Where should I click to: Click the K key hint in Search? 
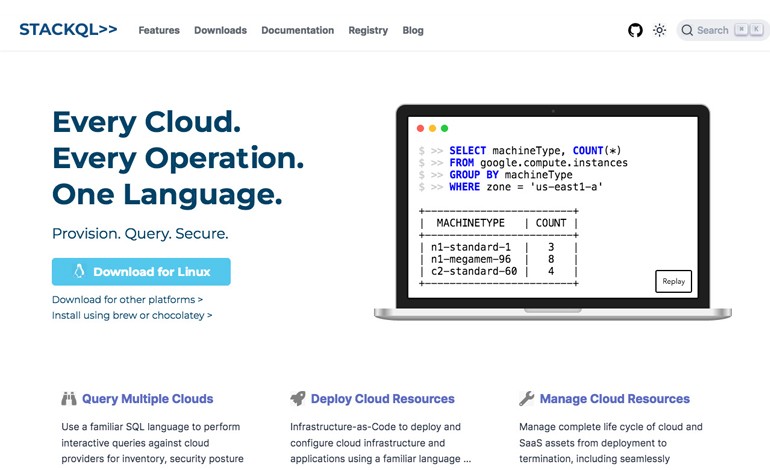point(756,29)
